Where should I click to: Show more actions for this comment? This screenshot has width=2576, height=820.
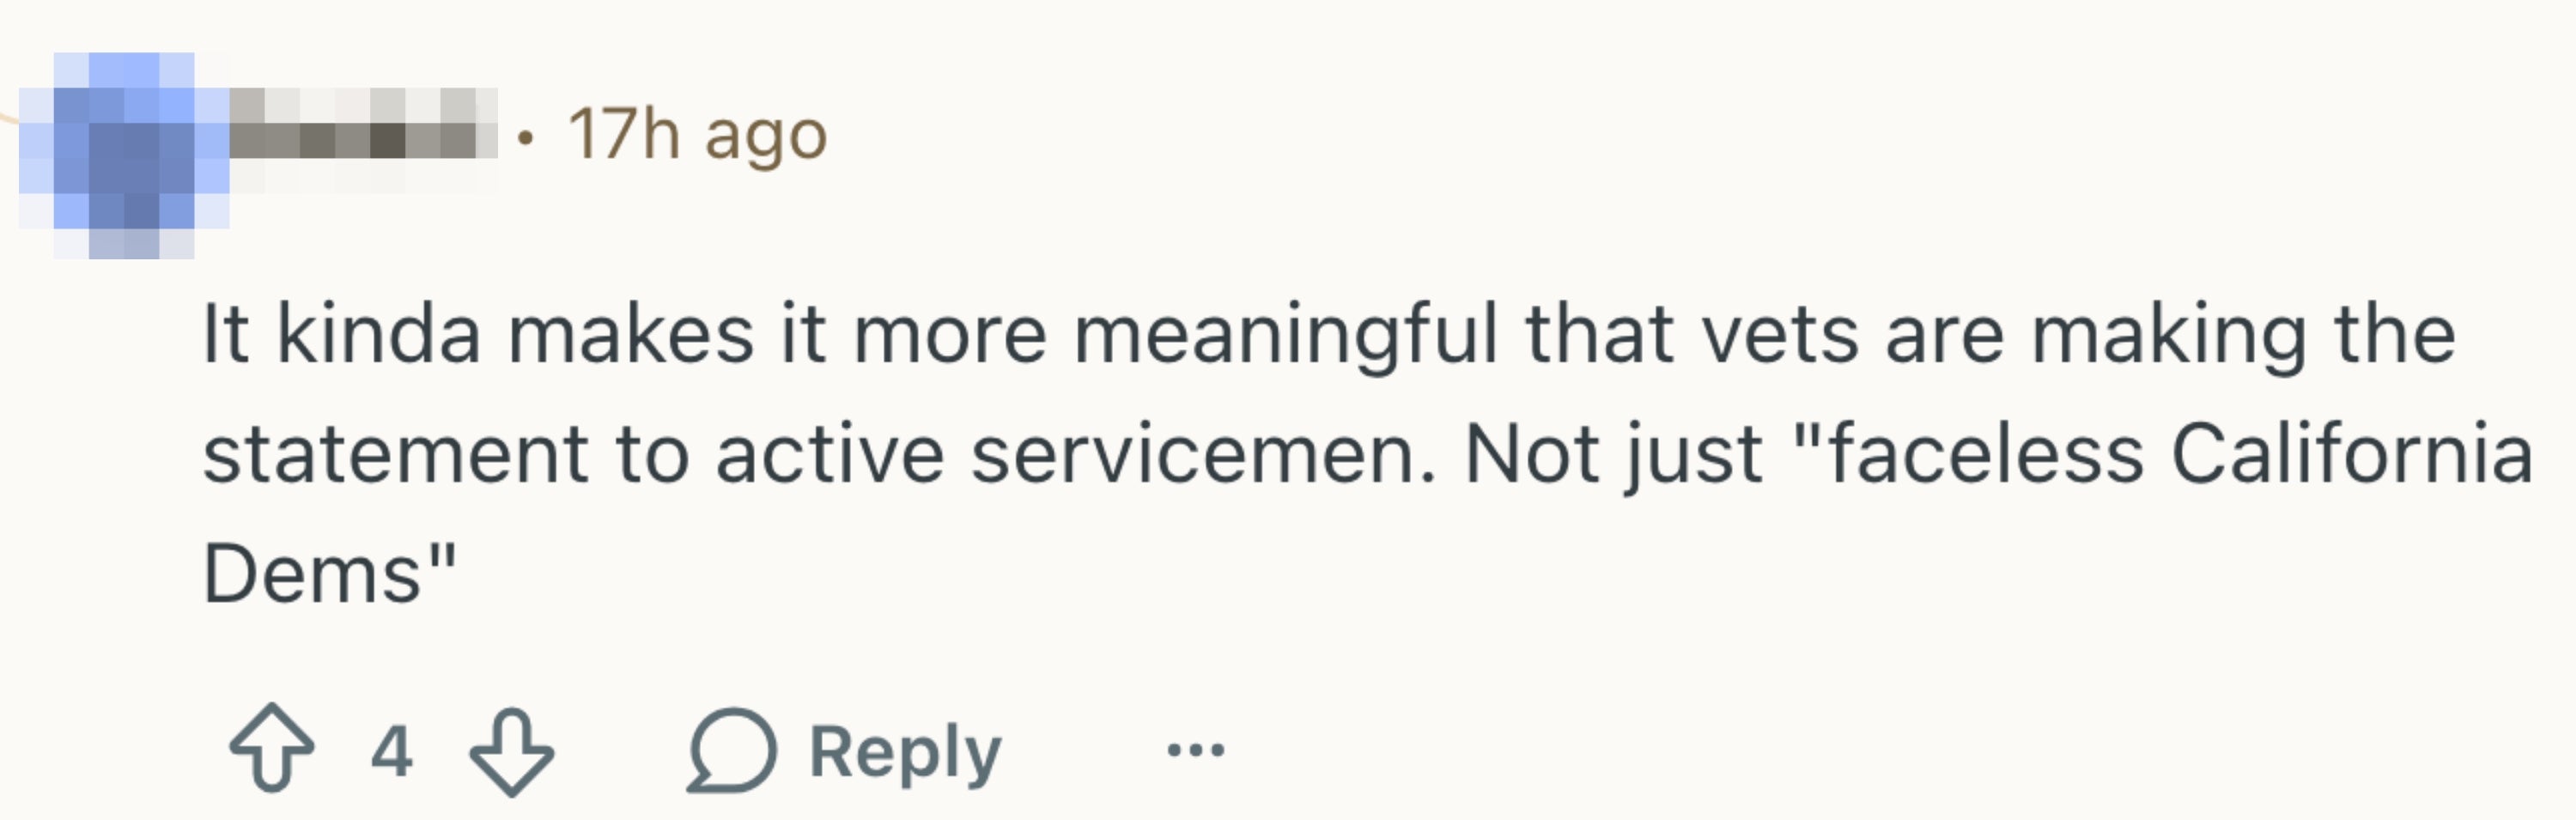tap(1195, 749)
